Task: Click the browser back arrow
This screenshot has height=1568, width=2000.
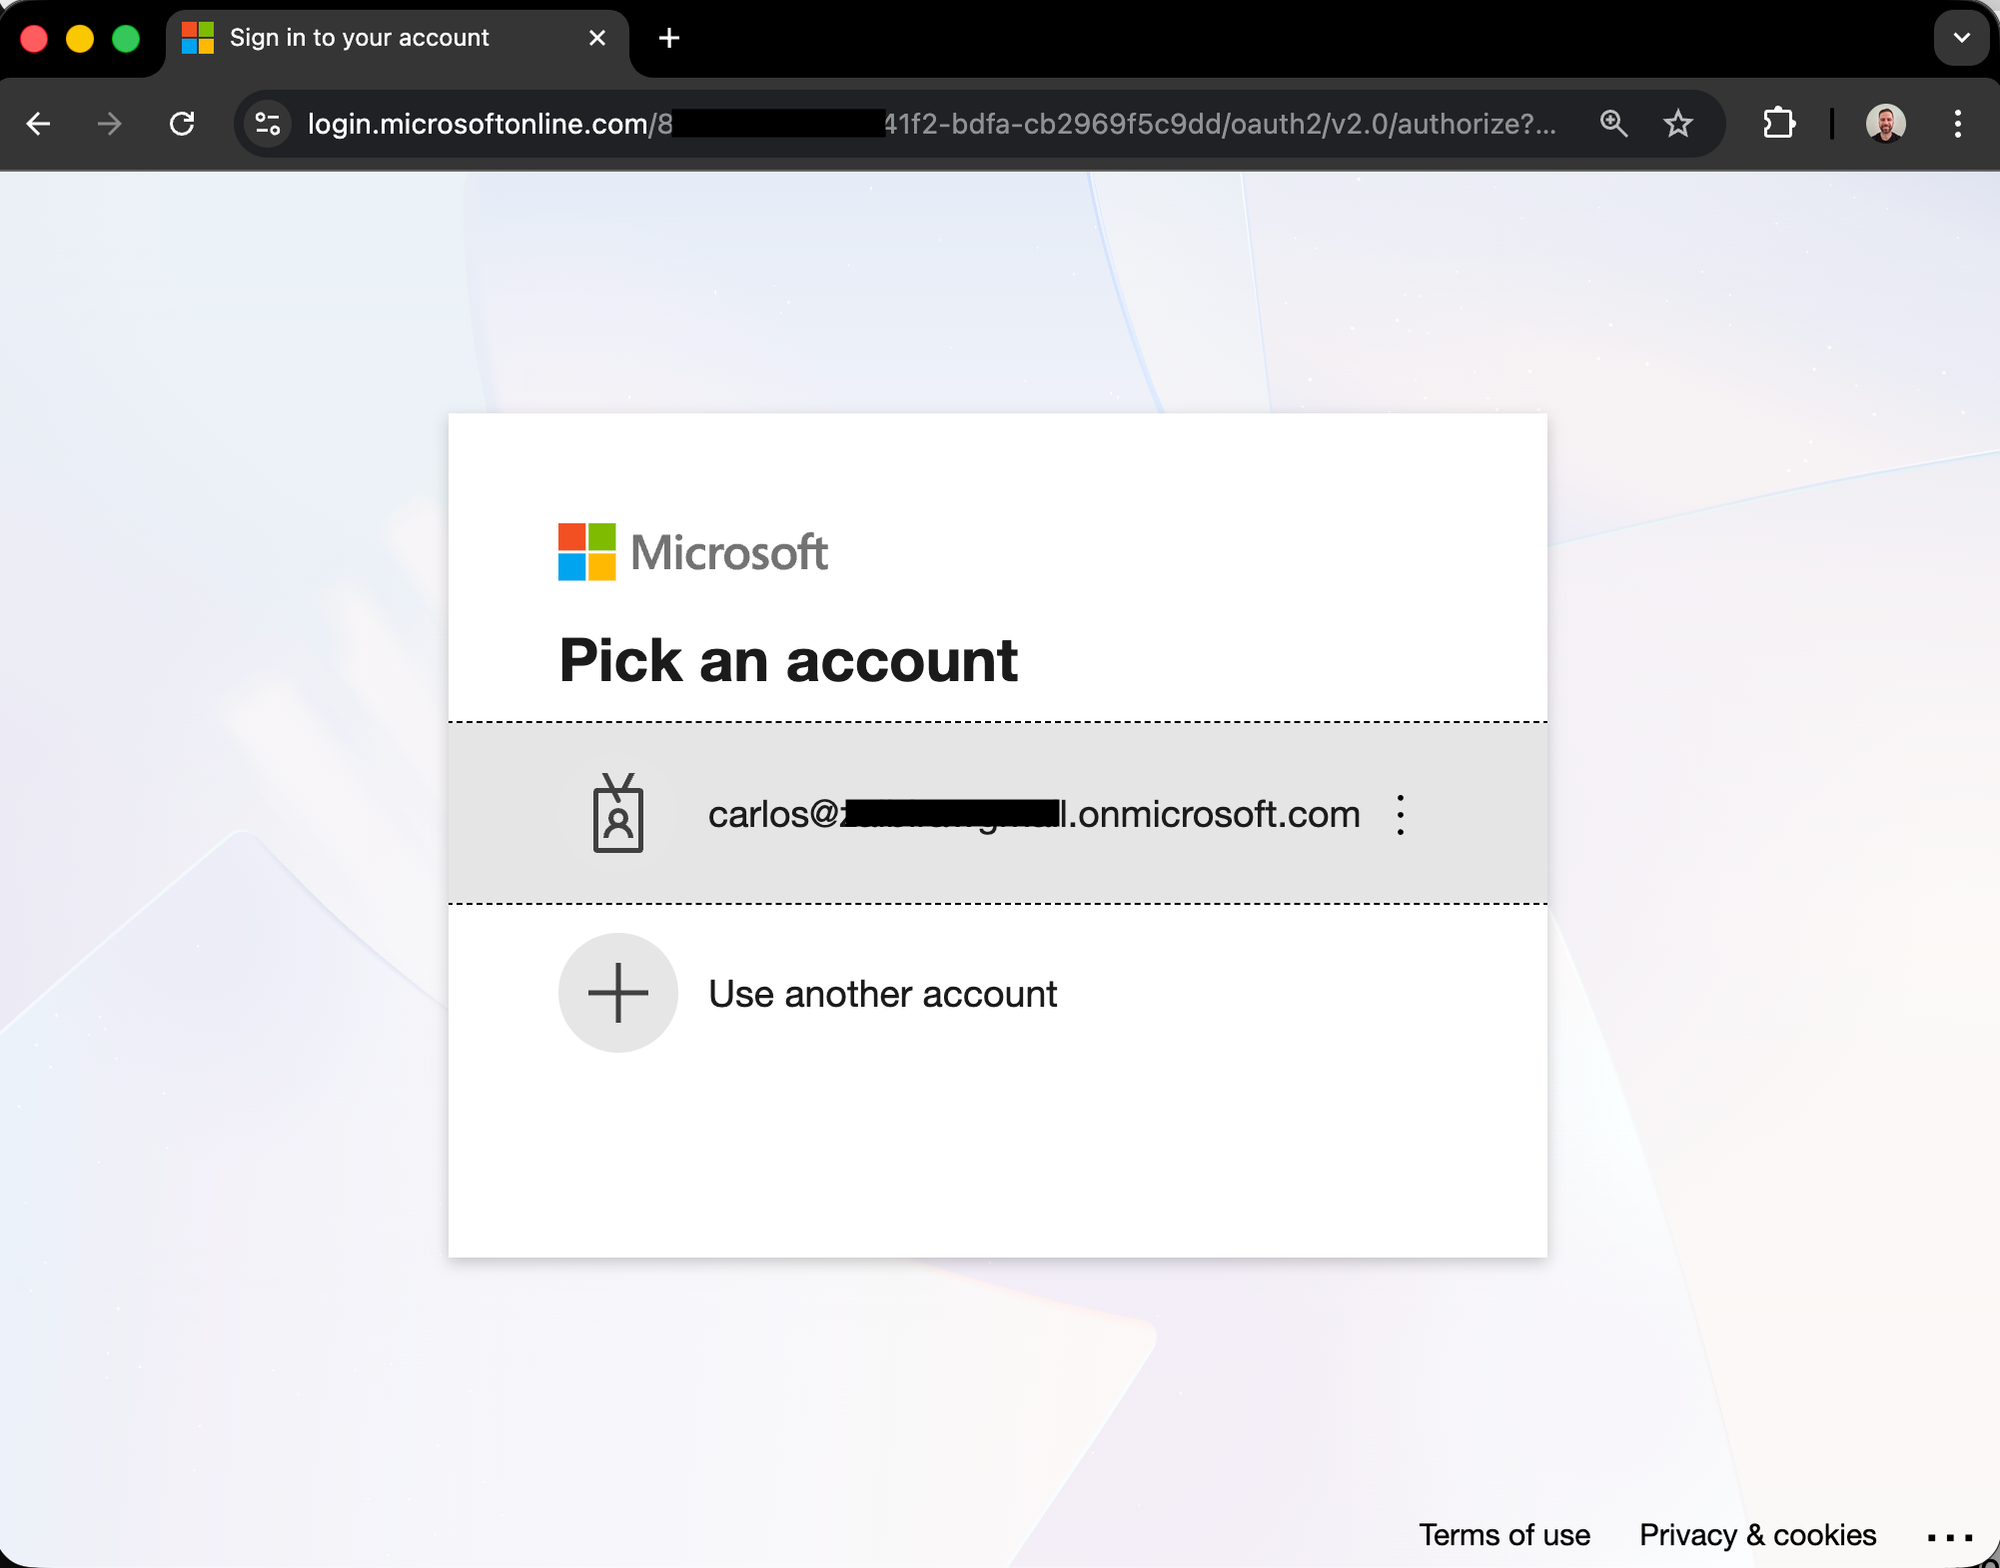Action: (38, 124)
